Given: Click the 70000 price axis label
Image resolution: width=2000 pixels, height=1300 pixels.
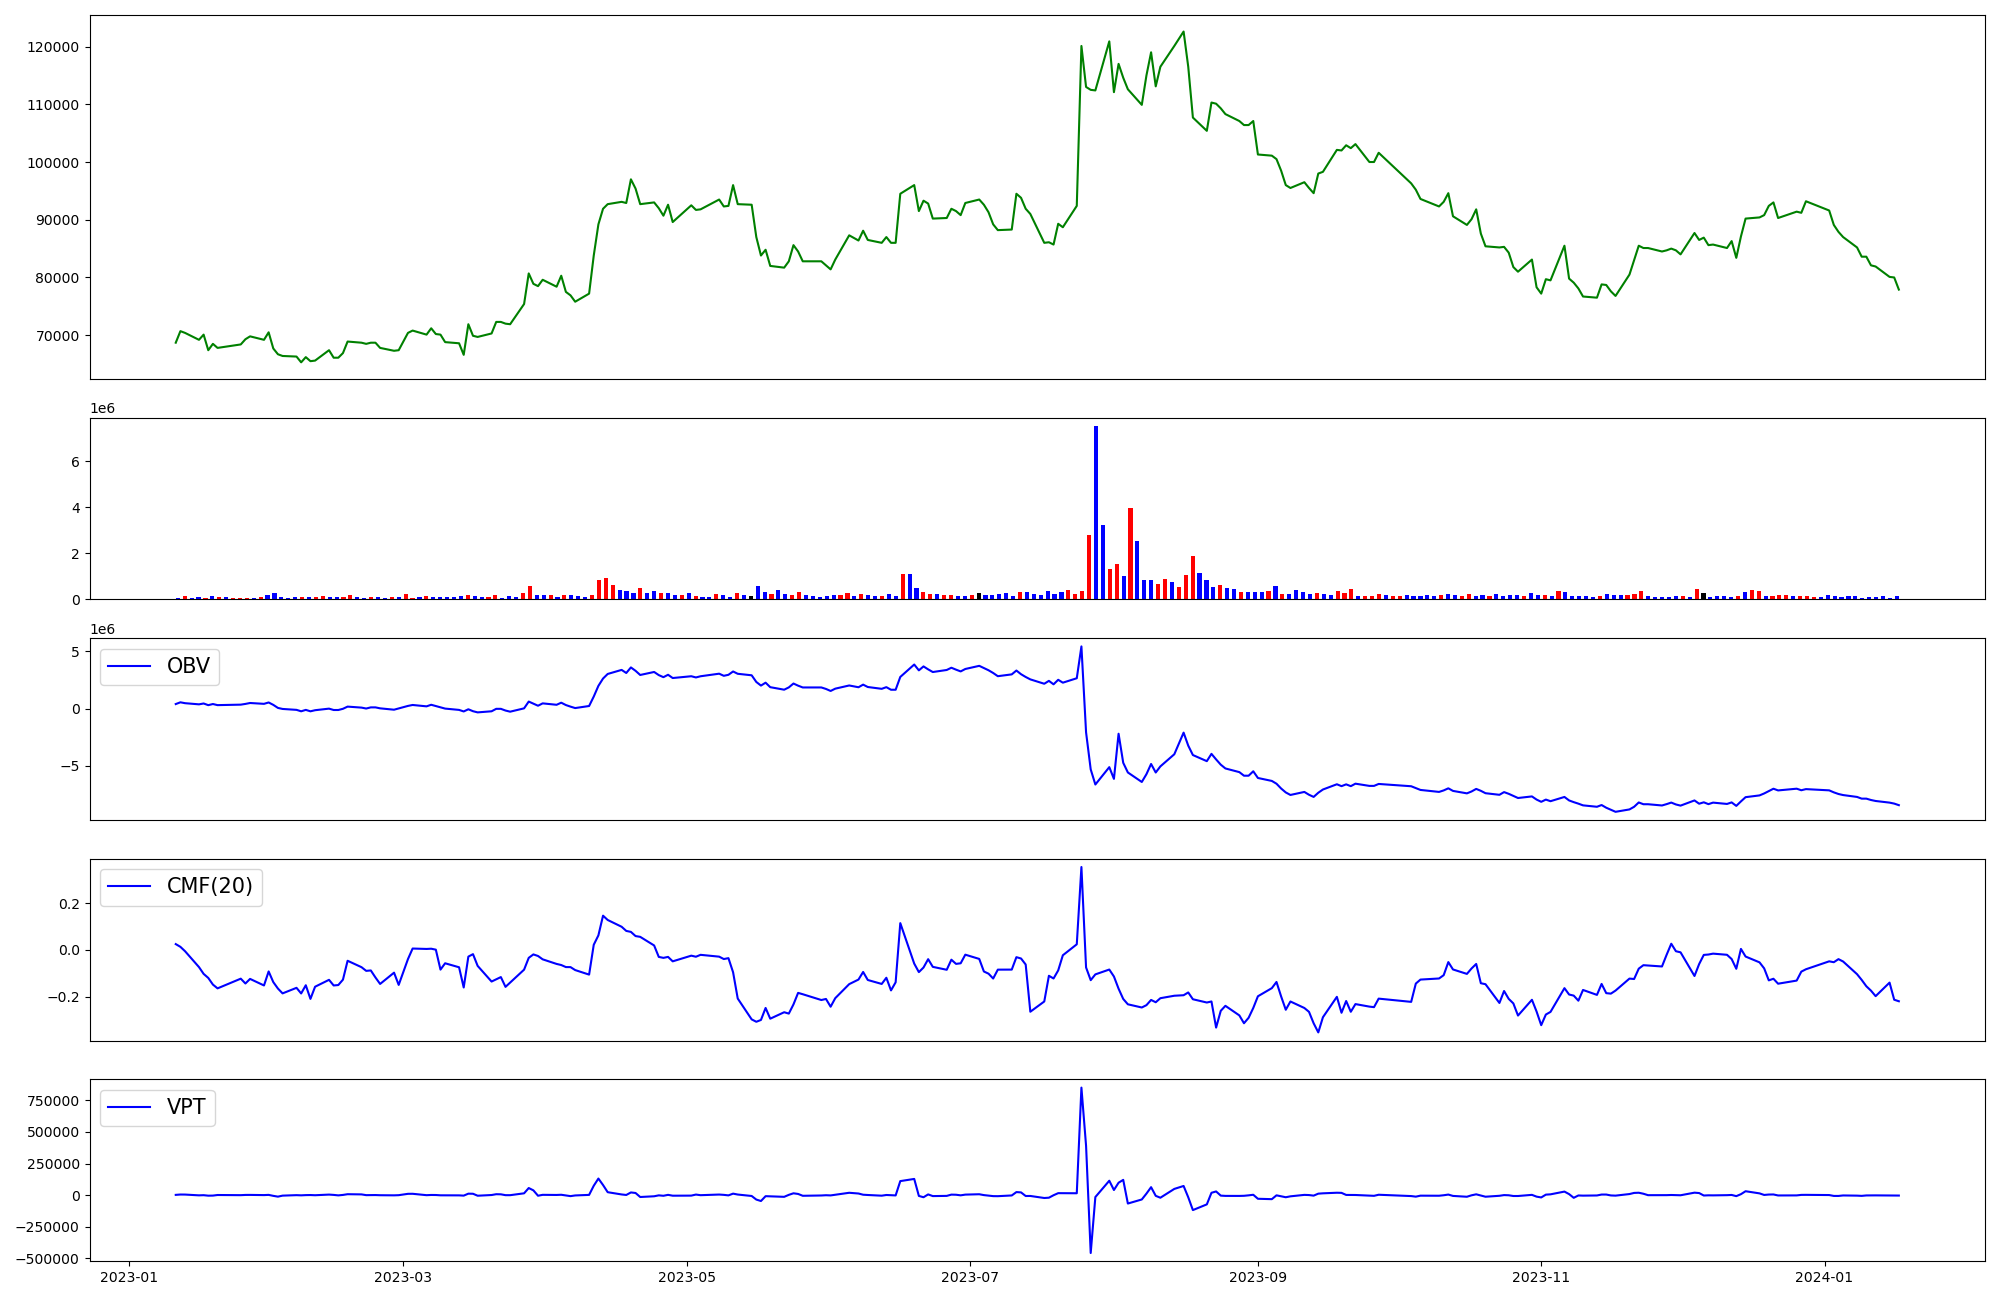Looking at the screenshot, I should (55, 335).
